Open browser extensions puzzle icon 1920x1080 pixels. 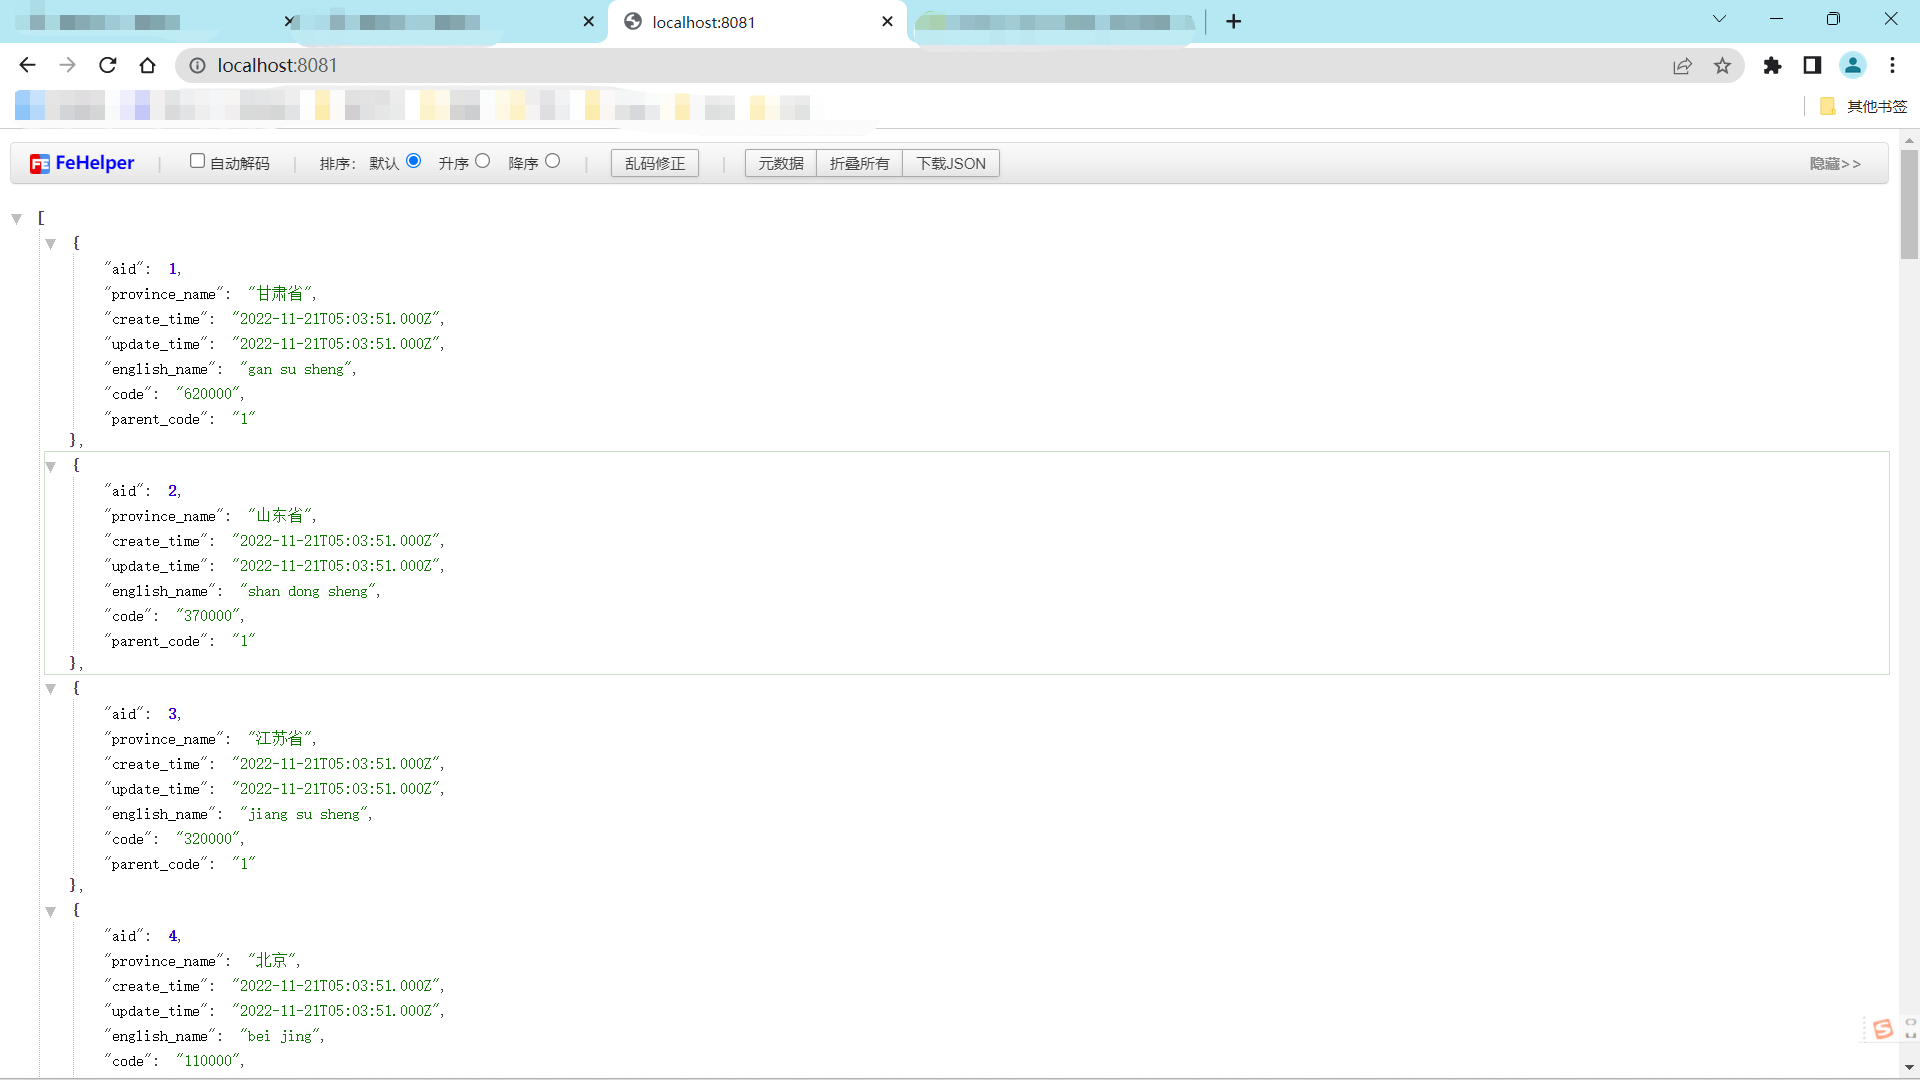(x=1772, y=65)
